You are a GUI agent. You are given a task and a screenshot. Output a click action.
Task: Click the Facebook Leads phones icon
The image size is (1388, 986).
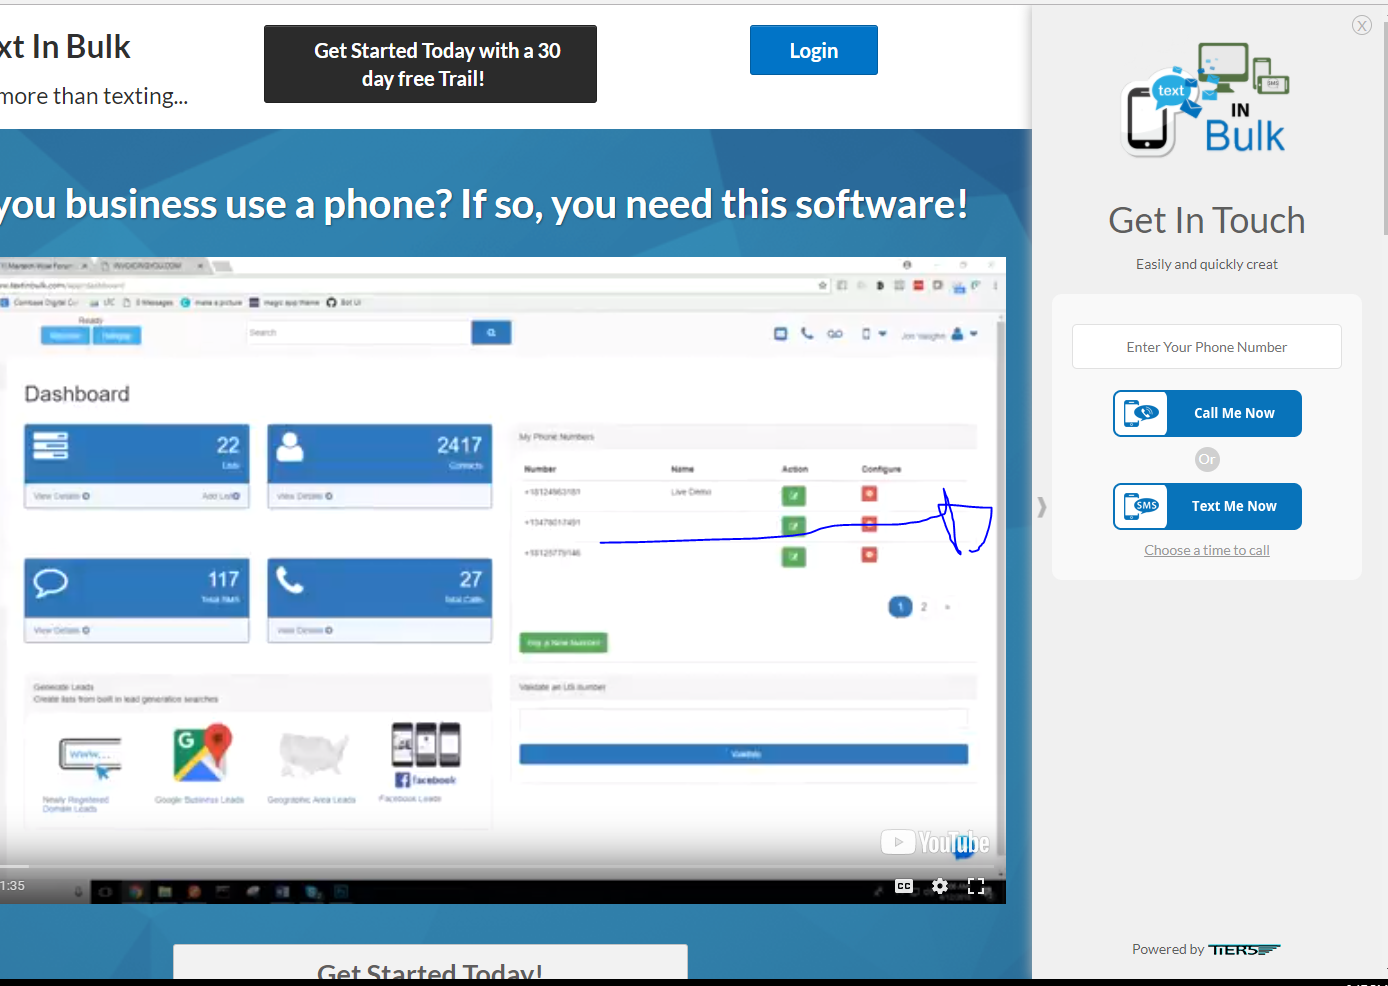[426, 754]
